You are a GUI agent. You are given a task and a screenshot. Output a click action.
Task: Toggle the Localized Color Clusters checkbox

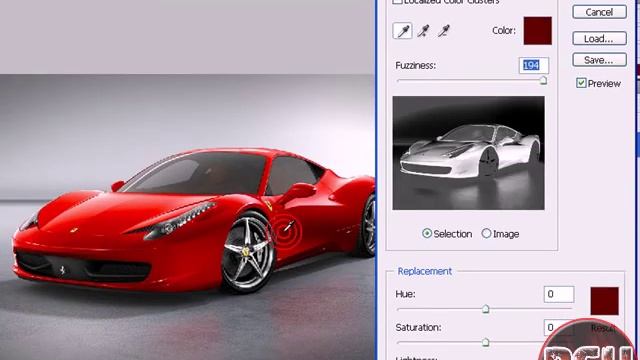click(x=397, y=2)
